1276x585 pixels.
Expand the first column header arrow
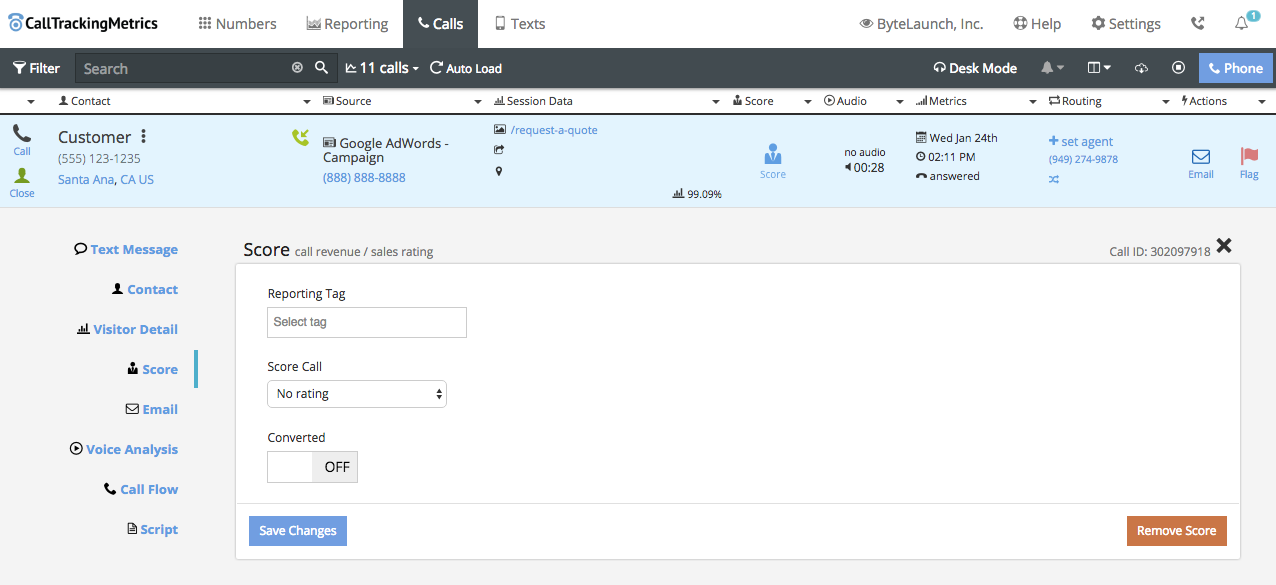click(31, 102)
